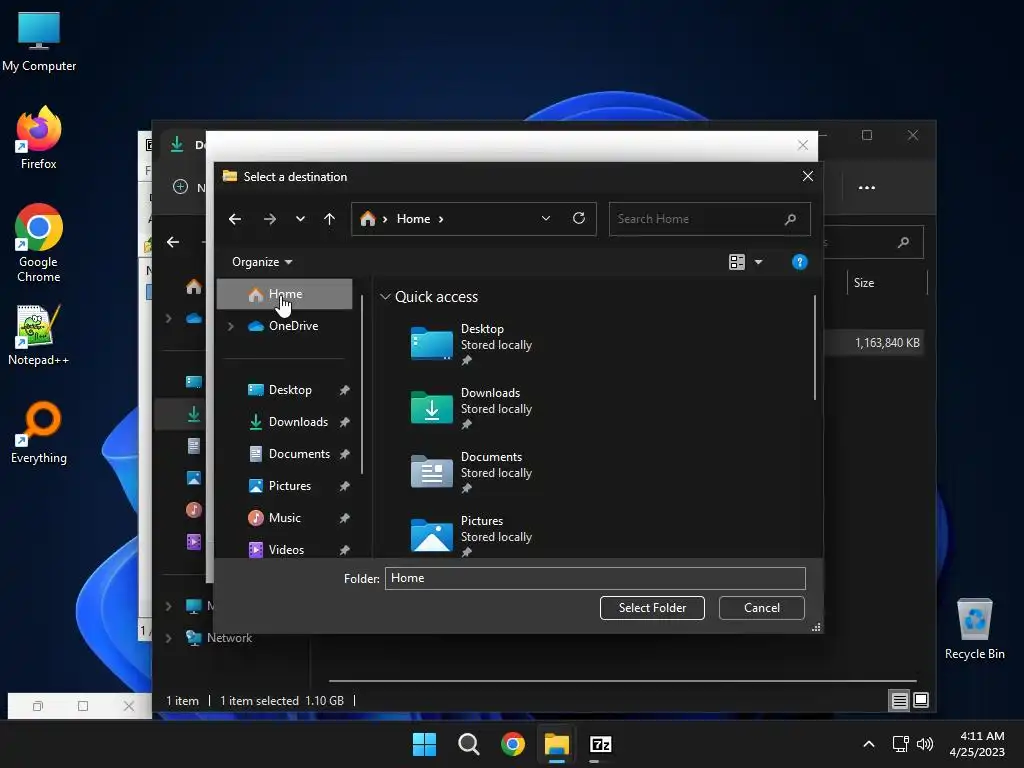This screenshot has height=768, width=1024.
Task: Select Downloads in the dialog sidebar
Action: click(x=288, y=422)
